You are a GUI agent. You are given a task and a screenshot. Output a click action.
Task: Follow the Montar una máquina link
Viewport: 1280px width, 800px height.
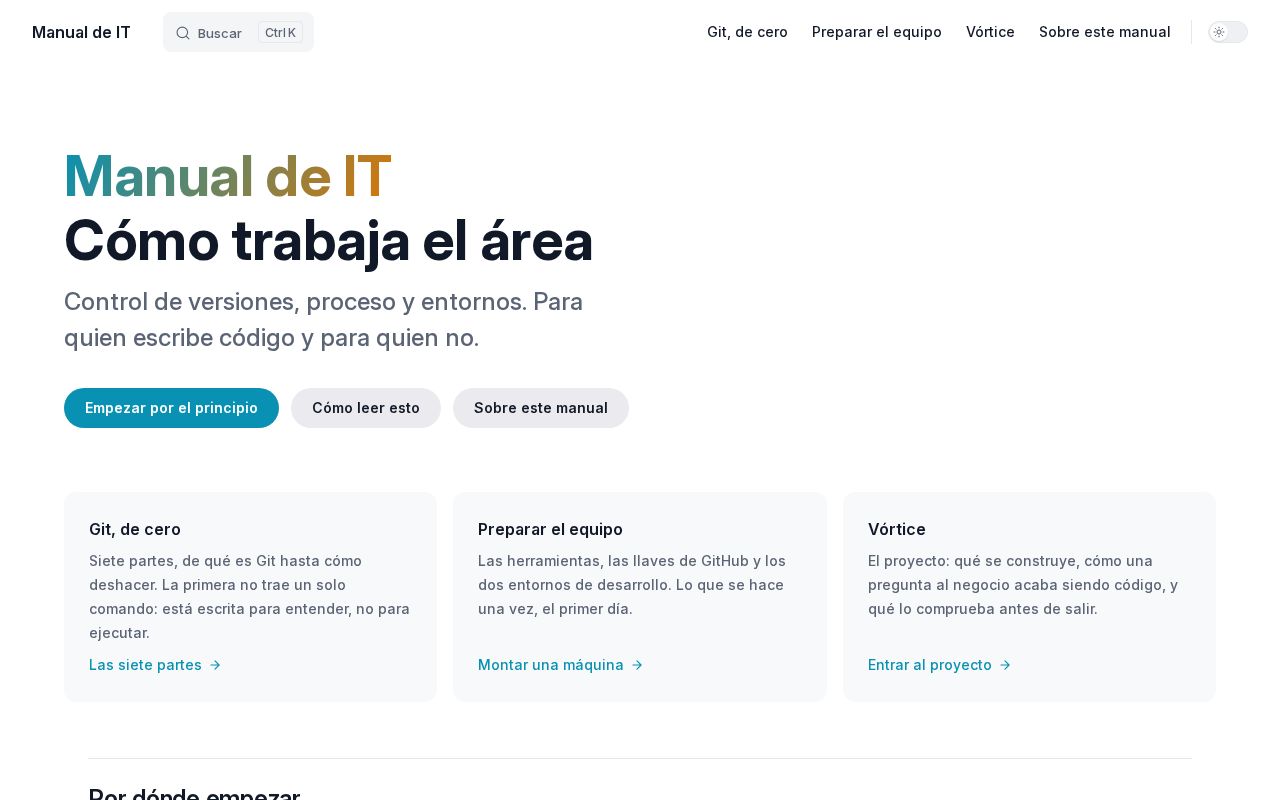(561, 665)
